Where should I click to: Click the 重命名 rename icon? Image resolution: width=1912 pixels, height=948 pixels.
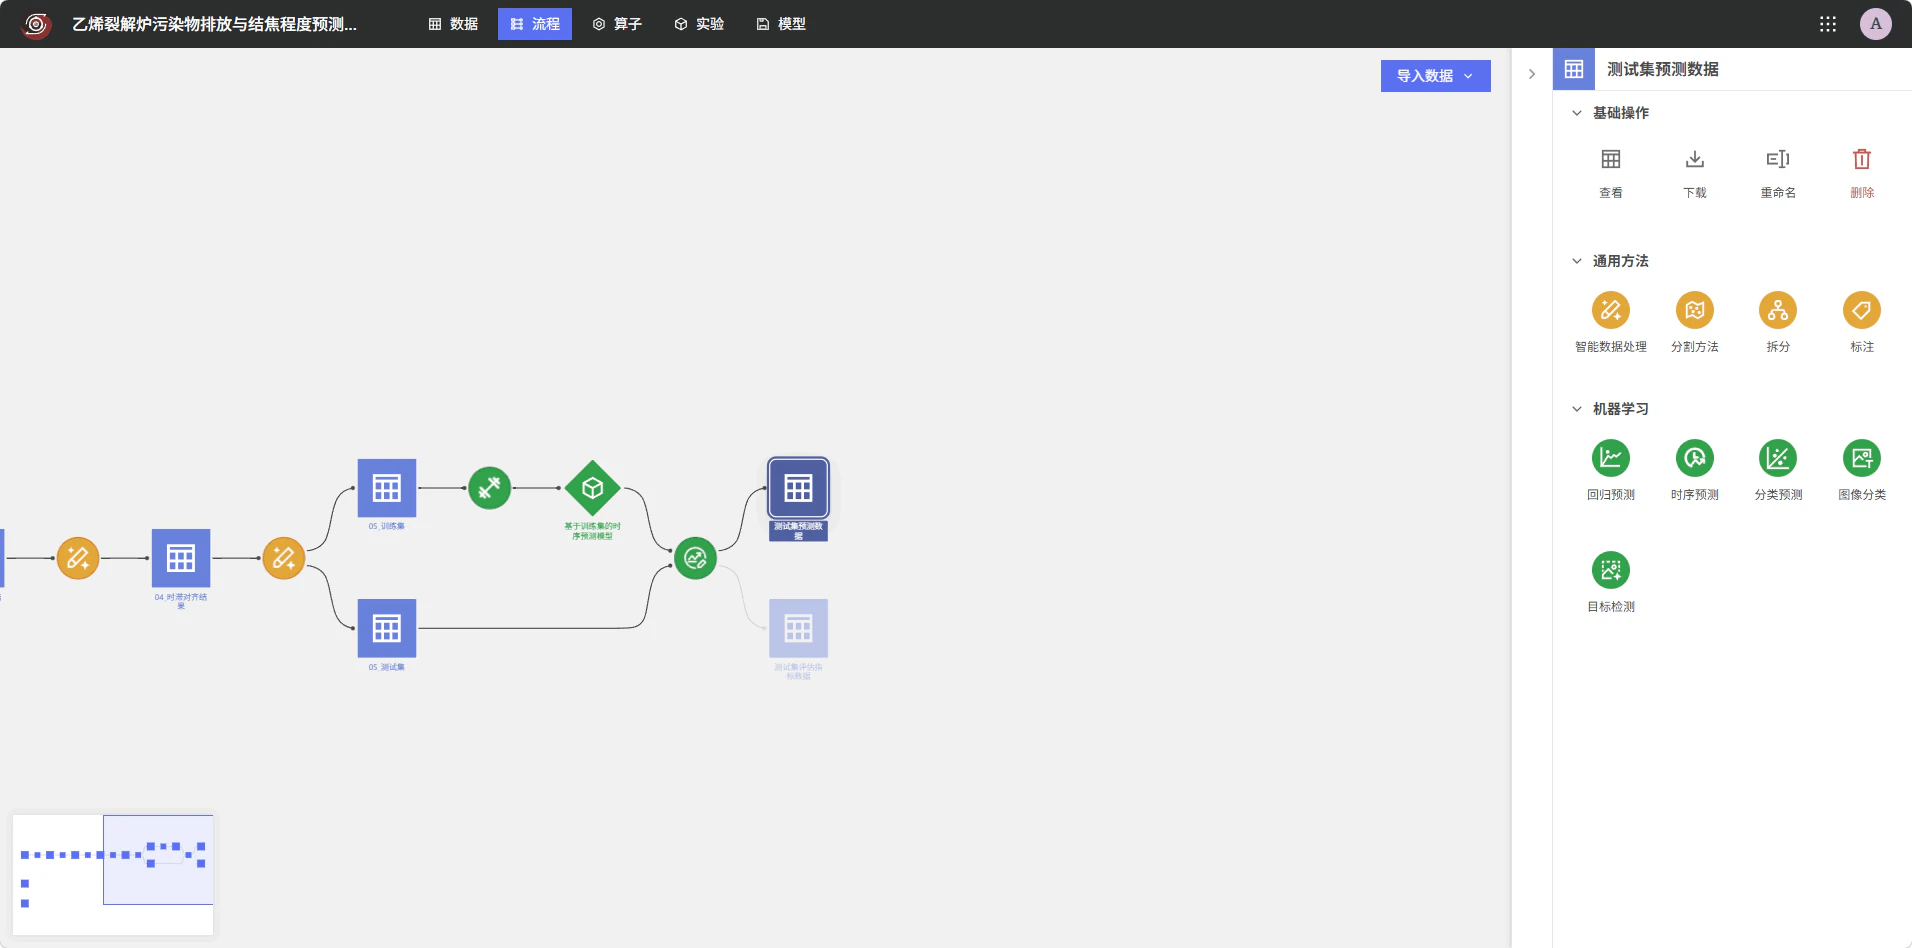click(x=1778, y=159)
